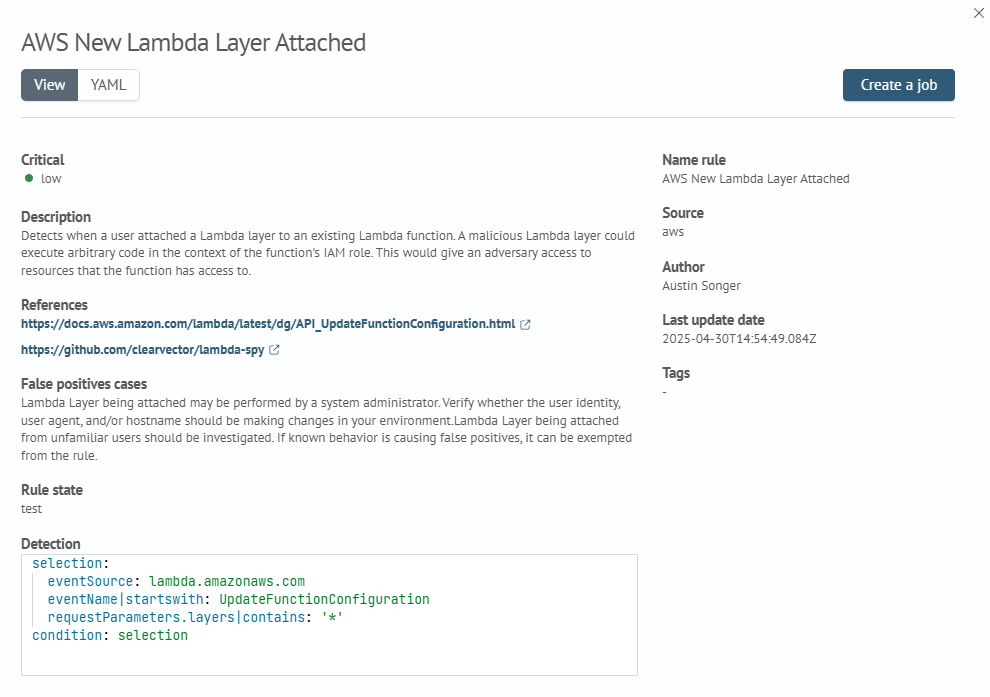Click the Rule state value test
Image resolution: width=990 pixels, height=697 pixels.
tap(31, 509)
